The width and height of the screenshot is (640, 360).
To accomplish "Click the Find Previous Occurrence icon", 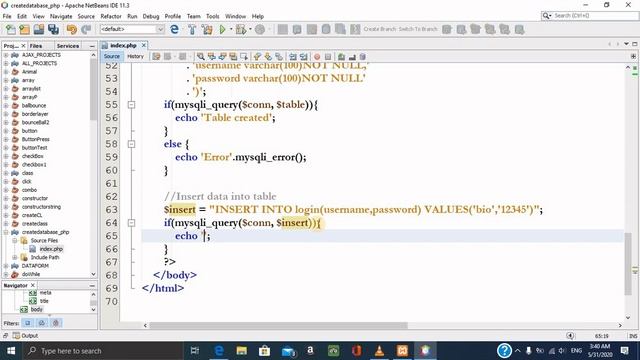I will [211, 57].
